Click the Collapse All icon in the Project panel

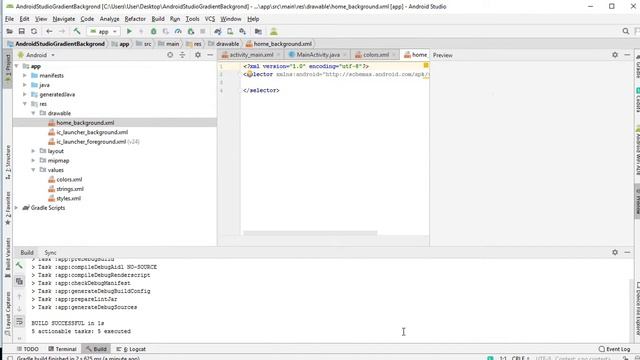(182, 55)
